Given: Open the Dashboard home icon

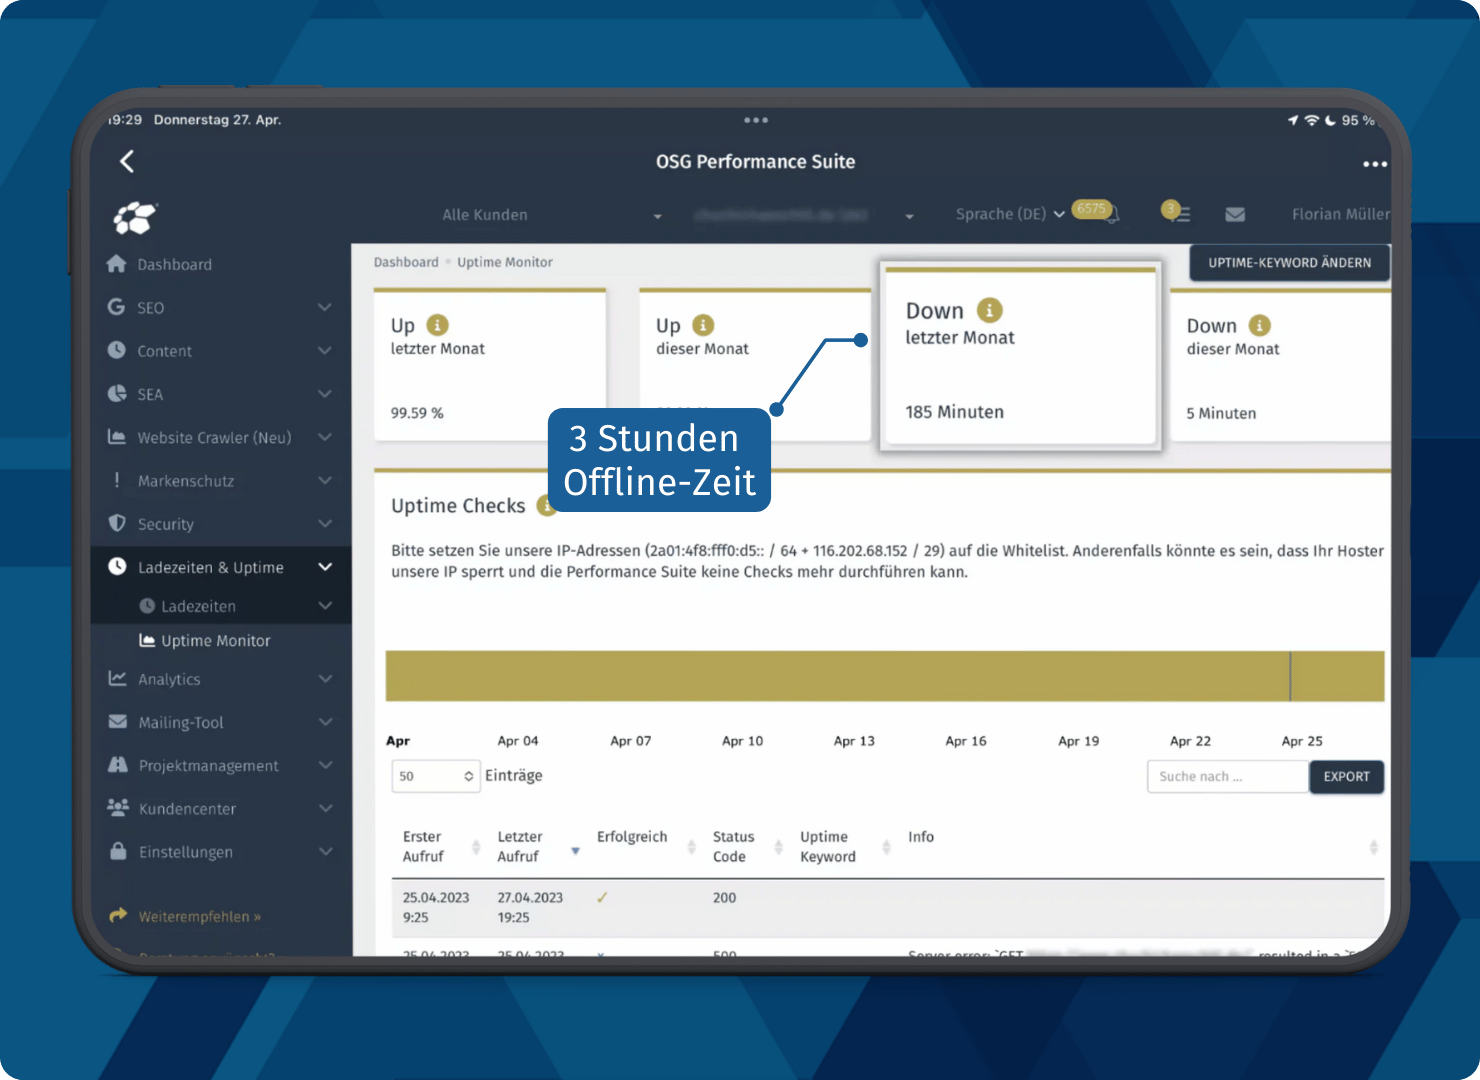Looking at the screenshot, I should pos(117,264).
